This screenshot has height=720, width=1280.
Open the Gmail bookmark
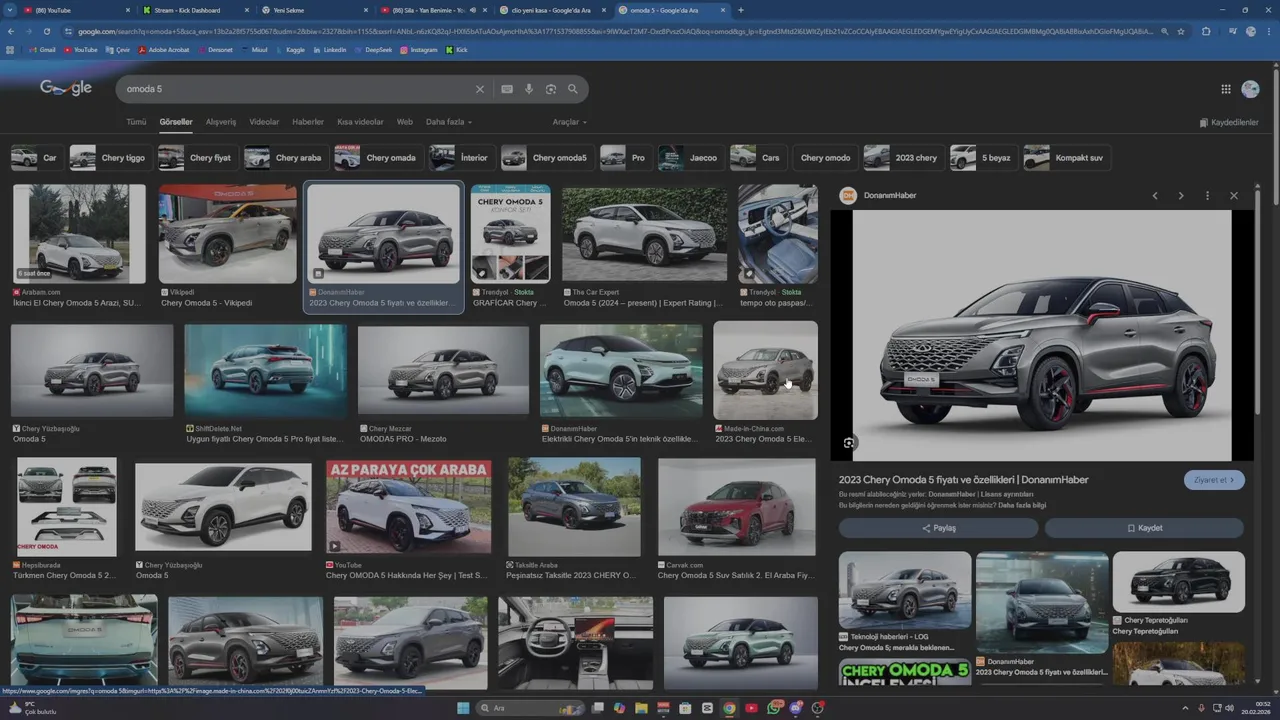tap(42, 50)
